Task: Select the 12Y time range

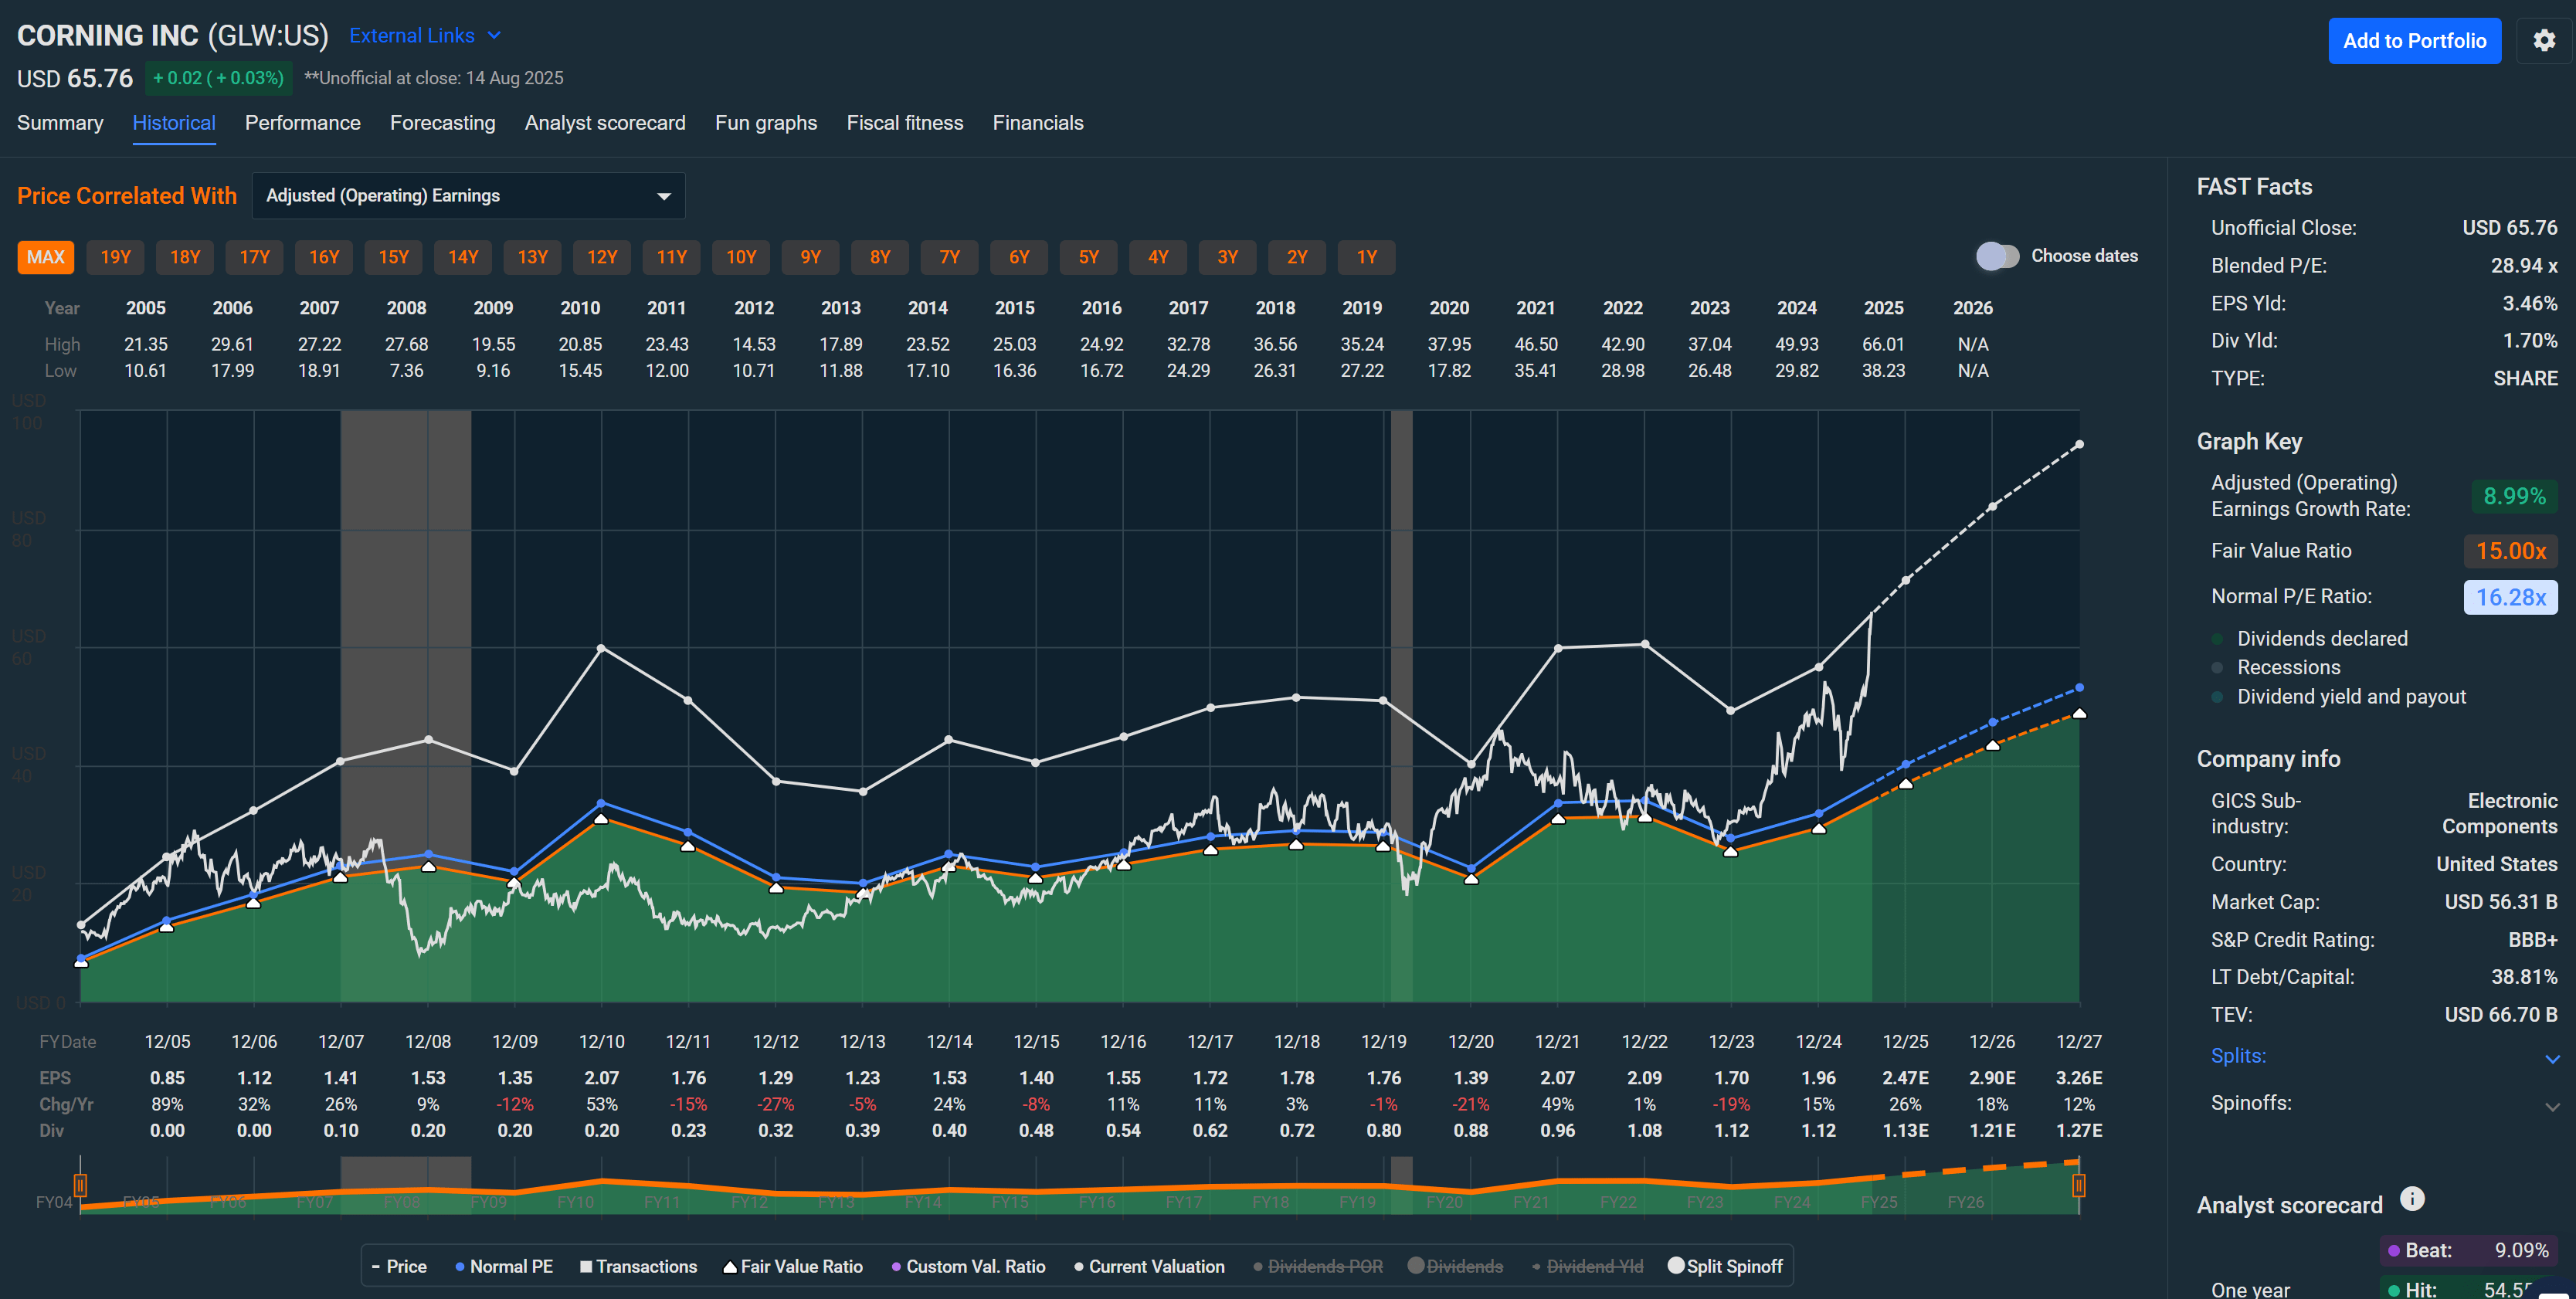Action: coord(602,258)
